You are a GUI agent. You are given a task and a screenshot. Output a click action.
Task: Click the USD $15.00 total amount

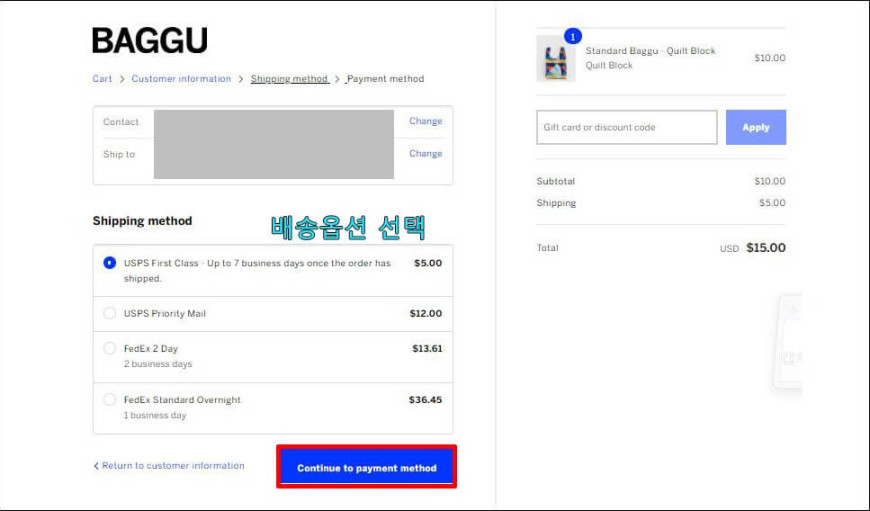[x=752, y=248]
